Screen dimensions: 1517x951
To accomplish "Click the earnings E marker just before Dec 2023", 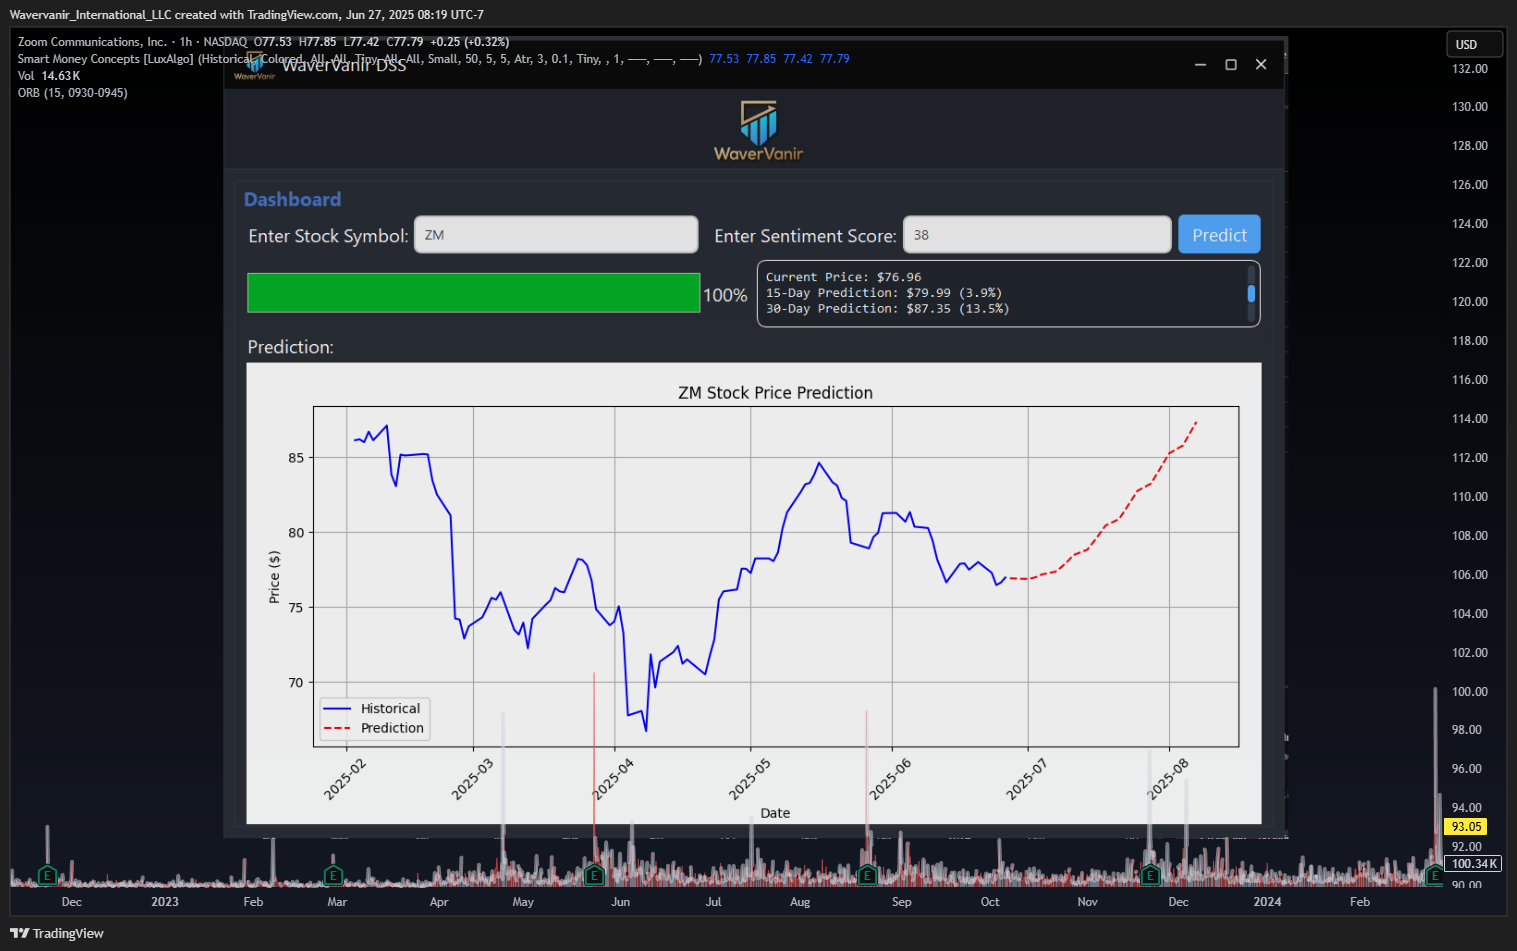I will 1150,876.
